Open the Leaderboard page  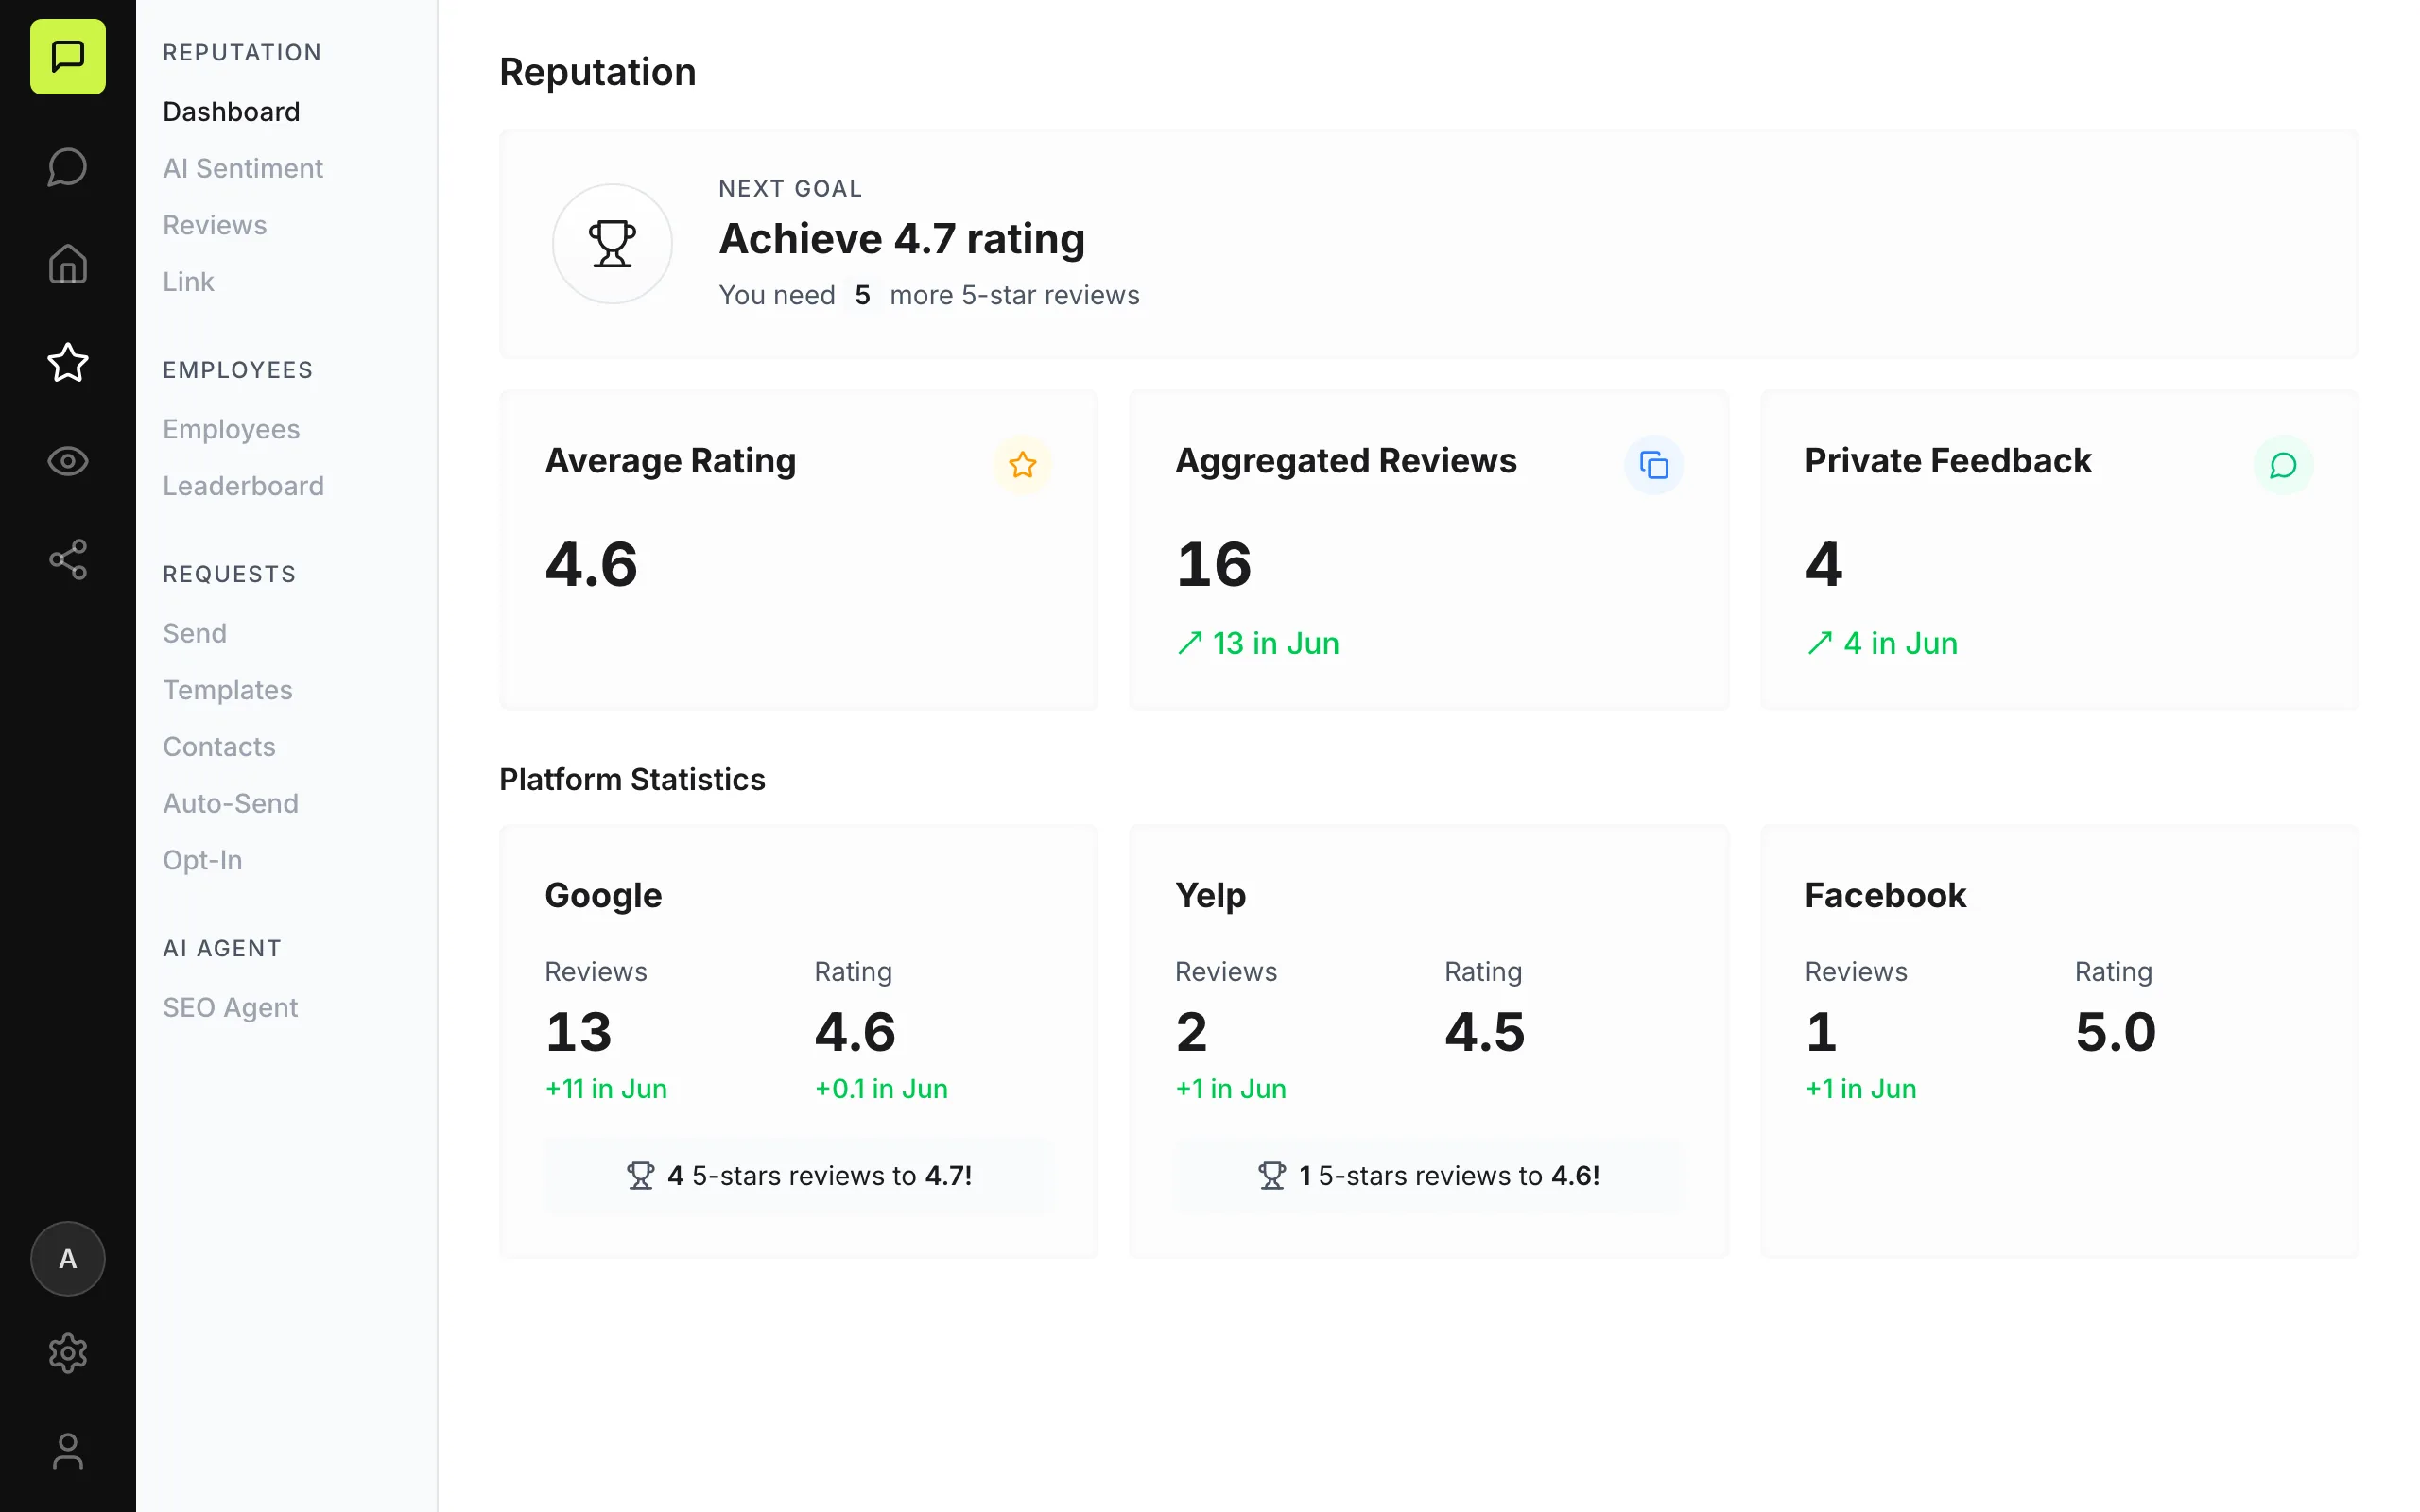243,486
